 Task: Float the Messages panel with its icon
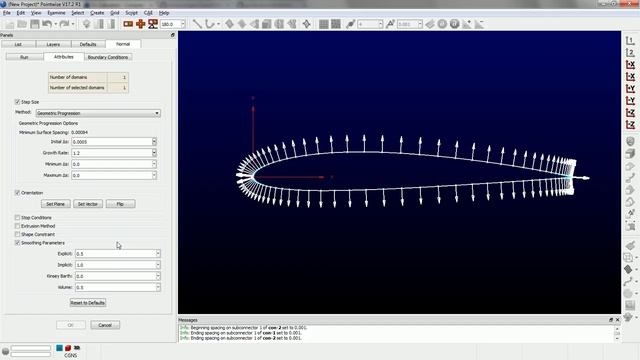(611, 320)
